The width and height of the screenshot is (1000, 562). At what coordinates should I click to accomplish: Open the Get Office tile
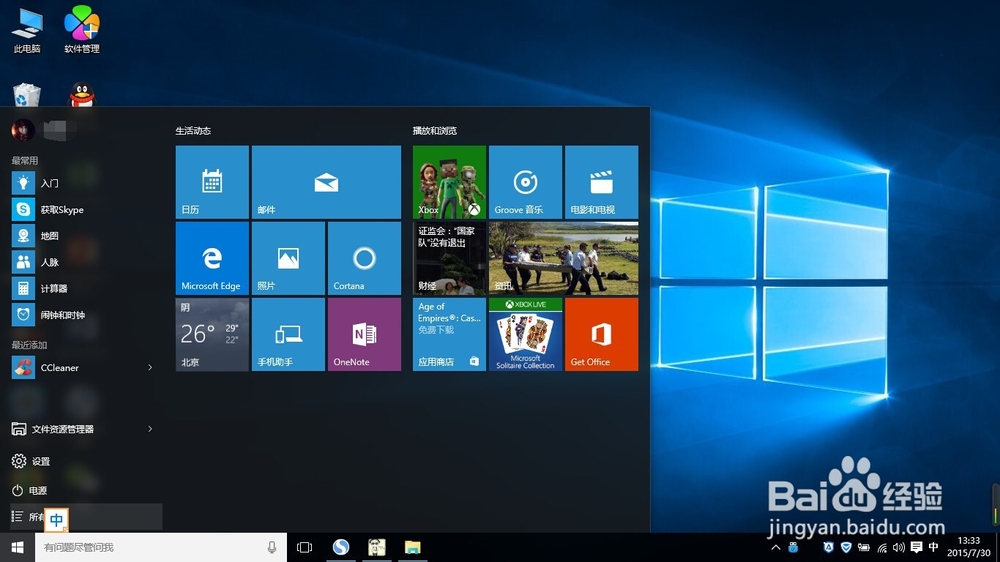pos(601,334)
